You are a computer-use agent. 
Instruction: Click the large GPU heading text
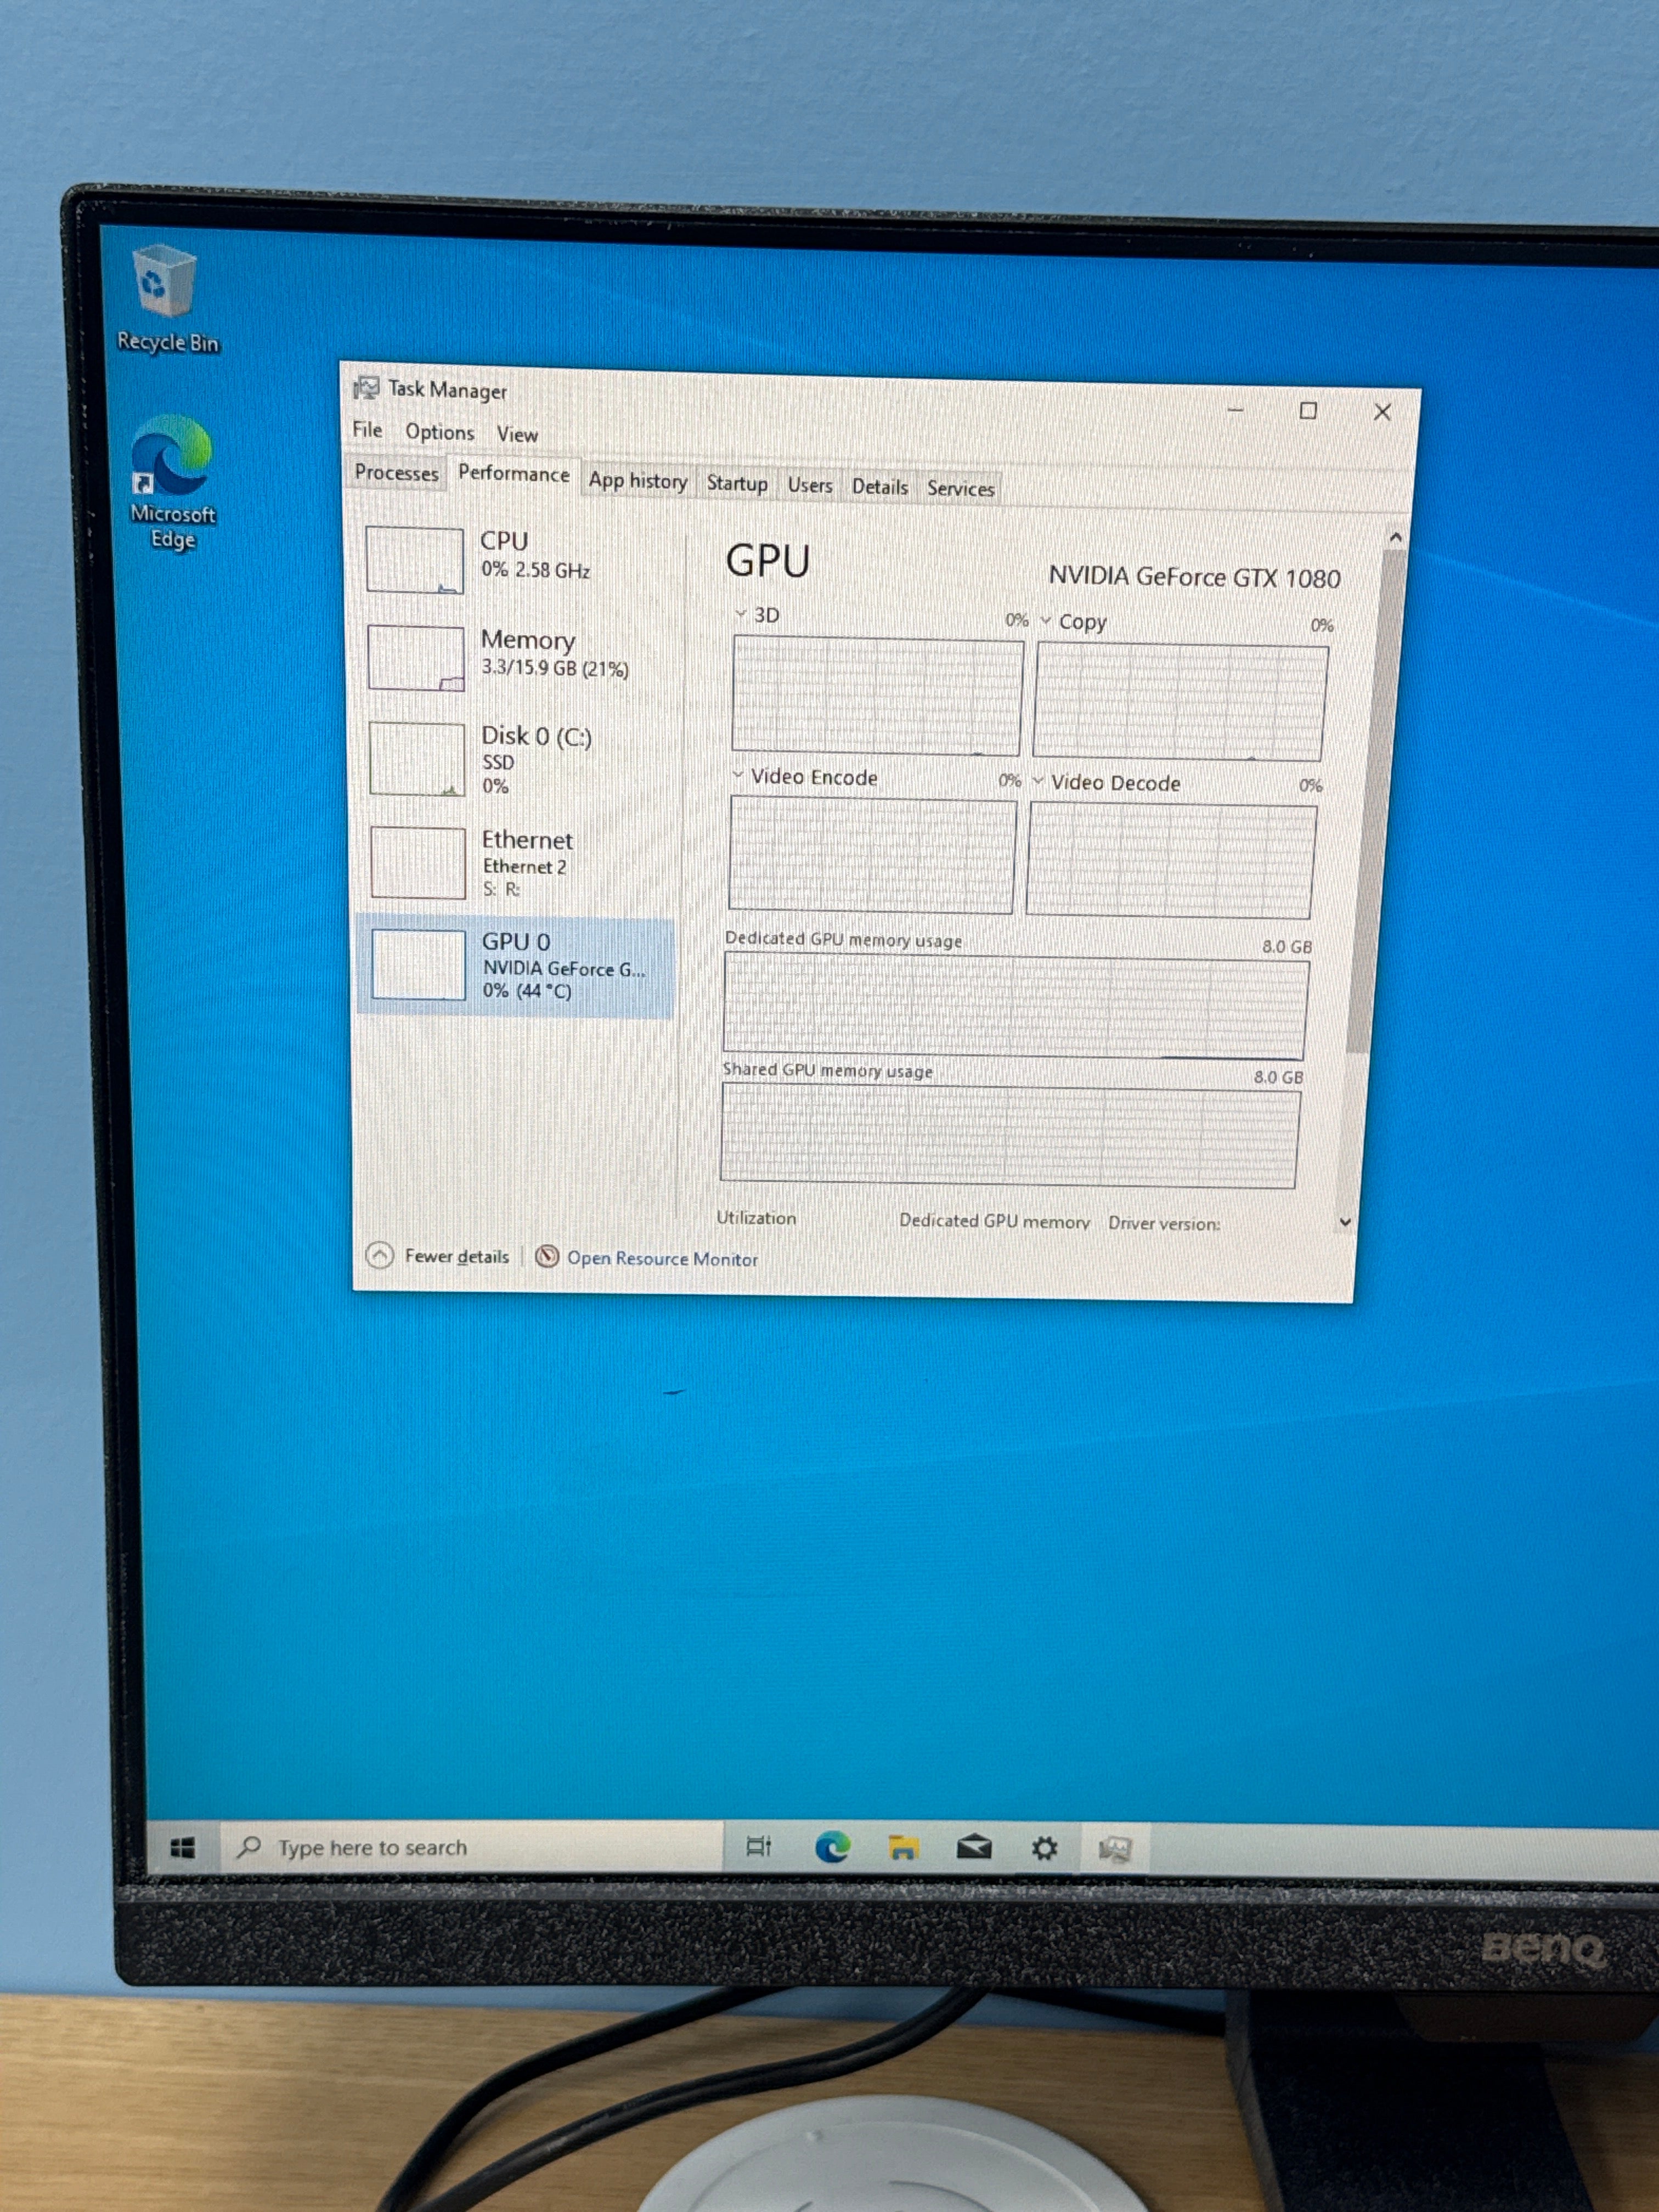767,561
